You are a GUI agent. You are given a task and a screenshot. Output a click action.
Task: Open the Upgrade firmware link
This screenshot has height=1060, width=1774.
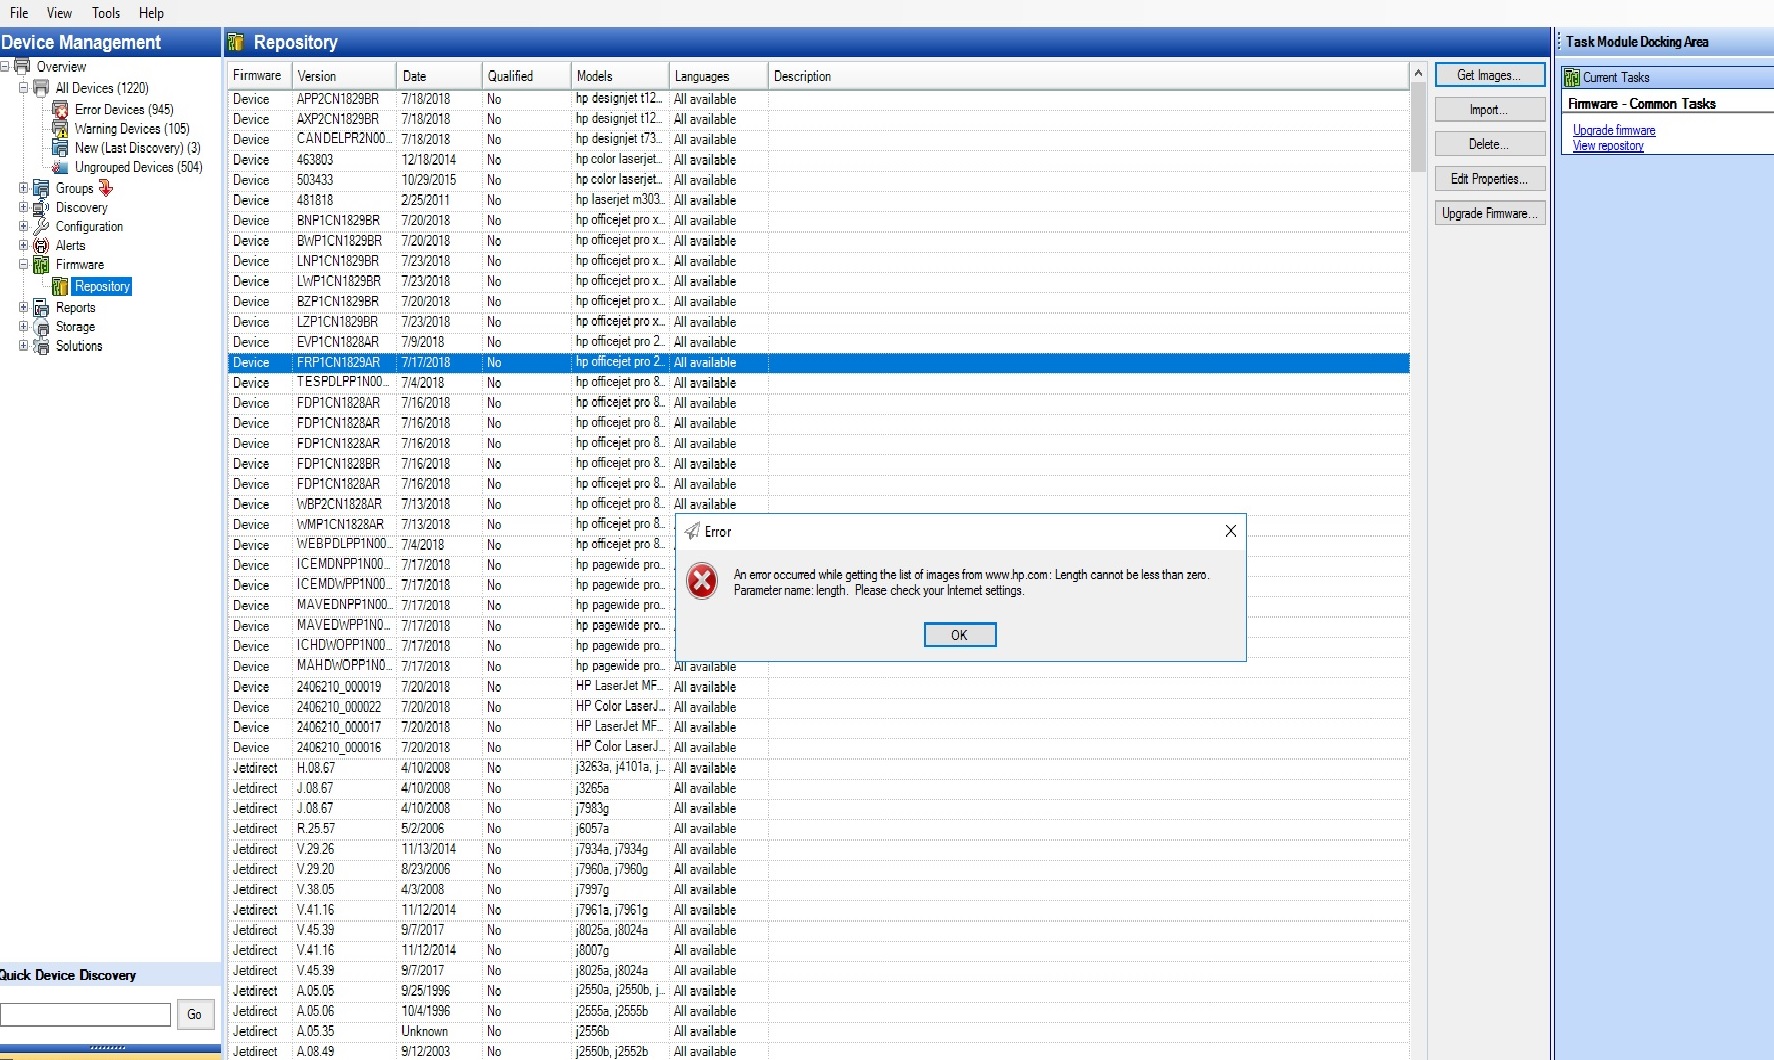[1613, 131]
